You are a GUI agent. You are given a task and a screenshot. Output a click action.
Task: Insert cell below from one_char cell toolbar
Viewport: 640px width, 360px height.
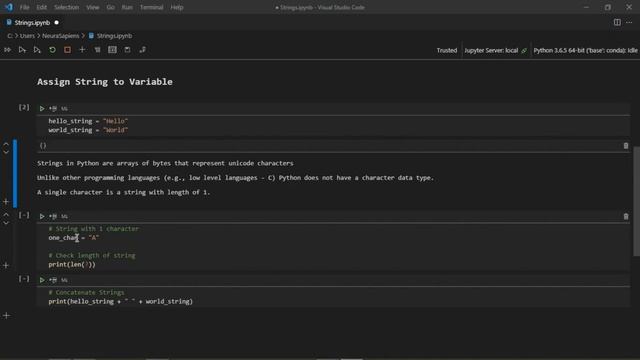click(53, 216)
